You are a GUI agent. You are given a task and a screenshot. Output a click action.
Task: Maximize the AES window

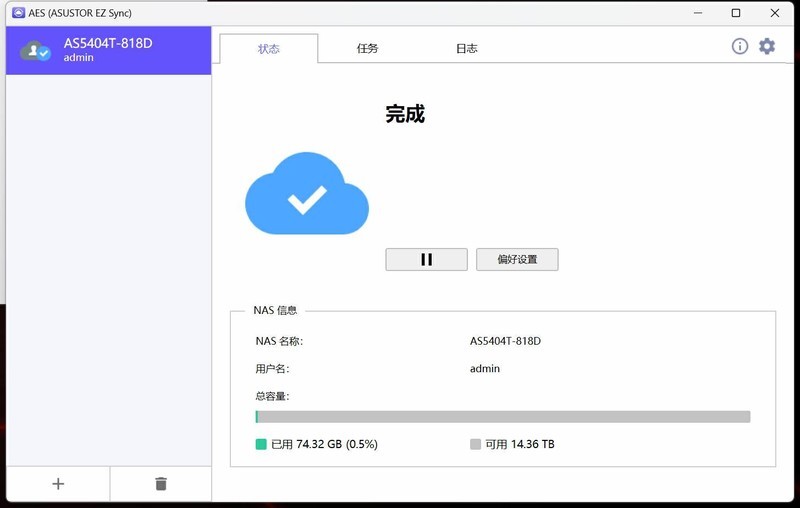coord(736,13)
